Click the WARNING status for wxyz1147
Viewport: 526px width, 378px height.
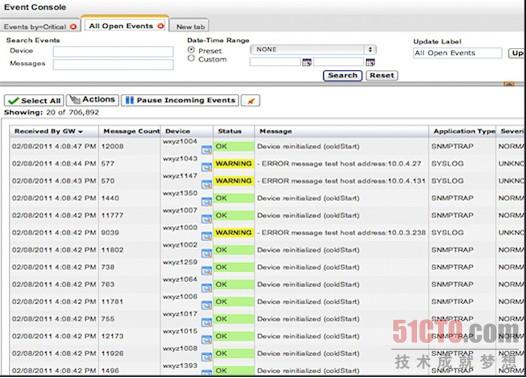tap(234, 181)
